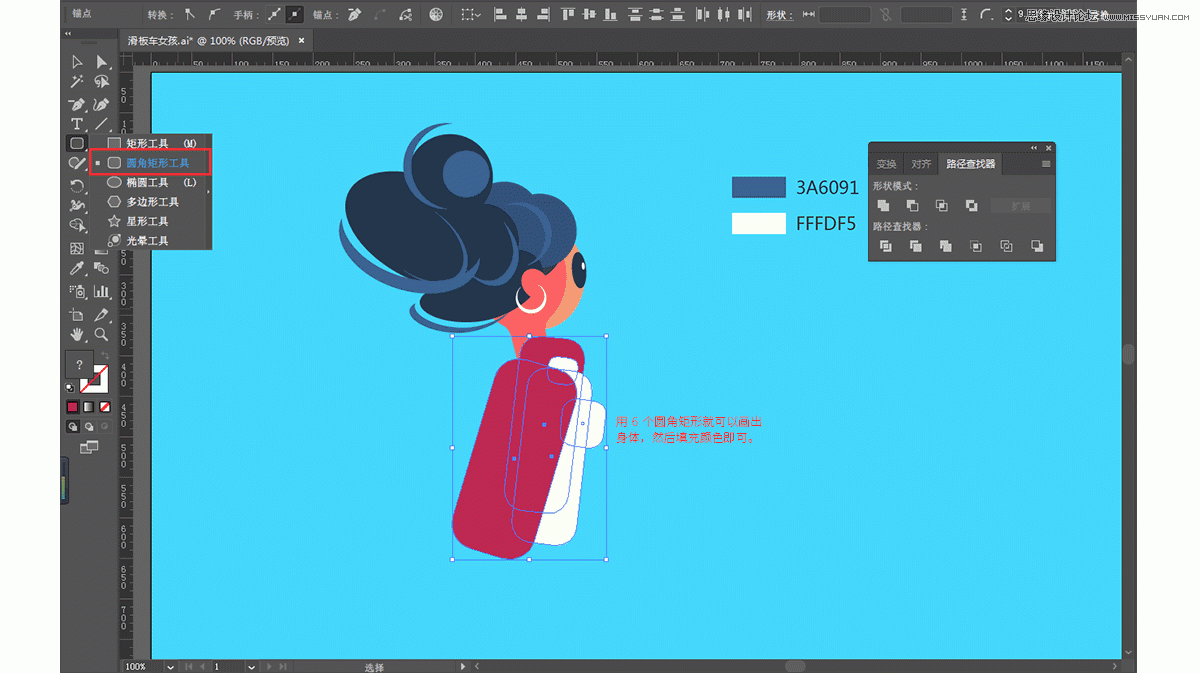Image resolution: width=1200 pixels, height=673 pixels.
Task: Click the Rotate tool icon
Action: click(x=77, y=186)
